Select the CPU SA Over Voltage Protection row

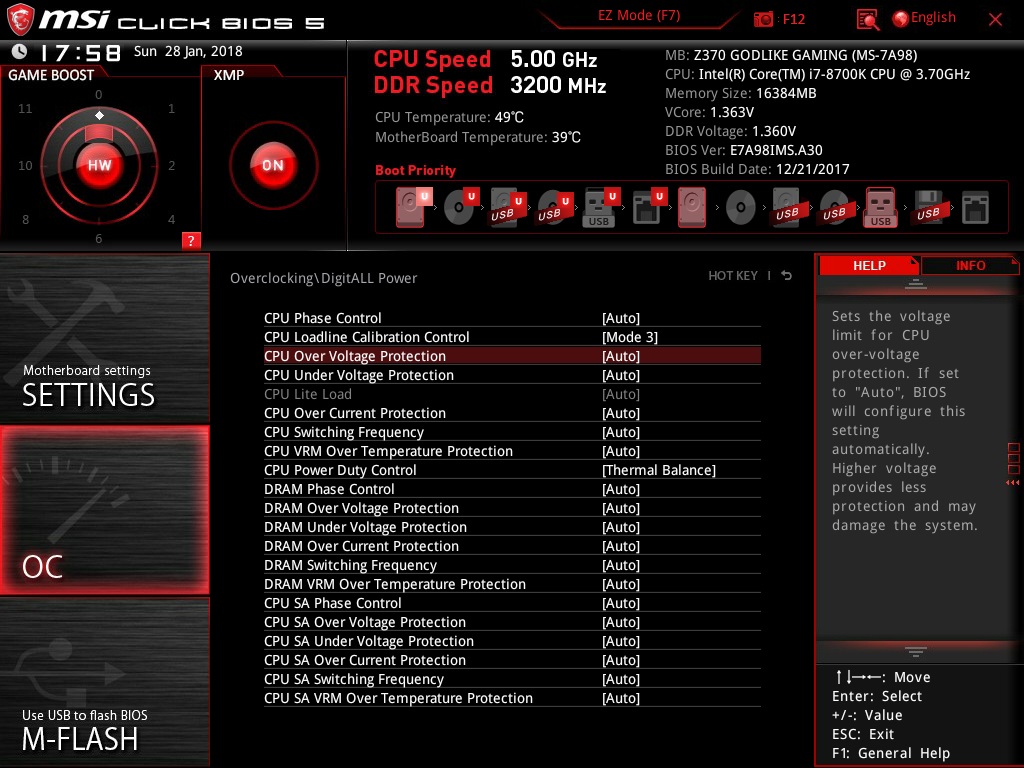512,622
